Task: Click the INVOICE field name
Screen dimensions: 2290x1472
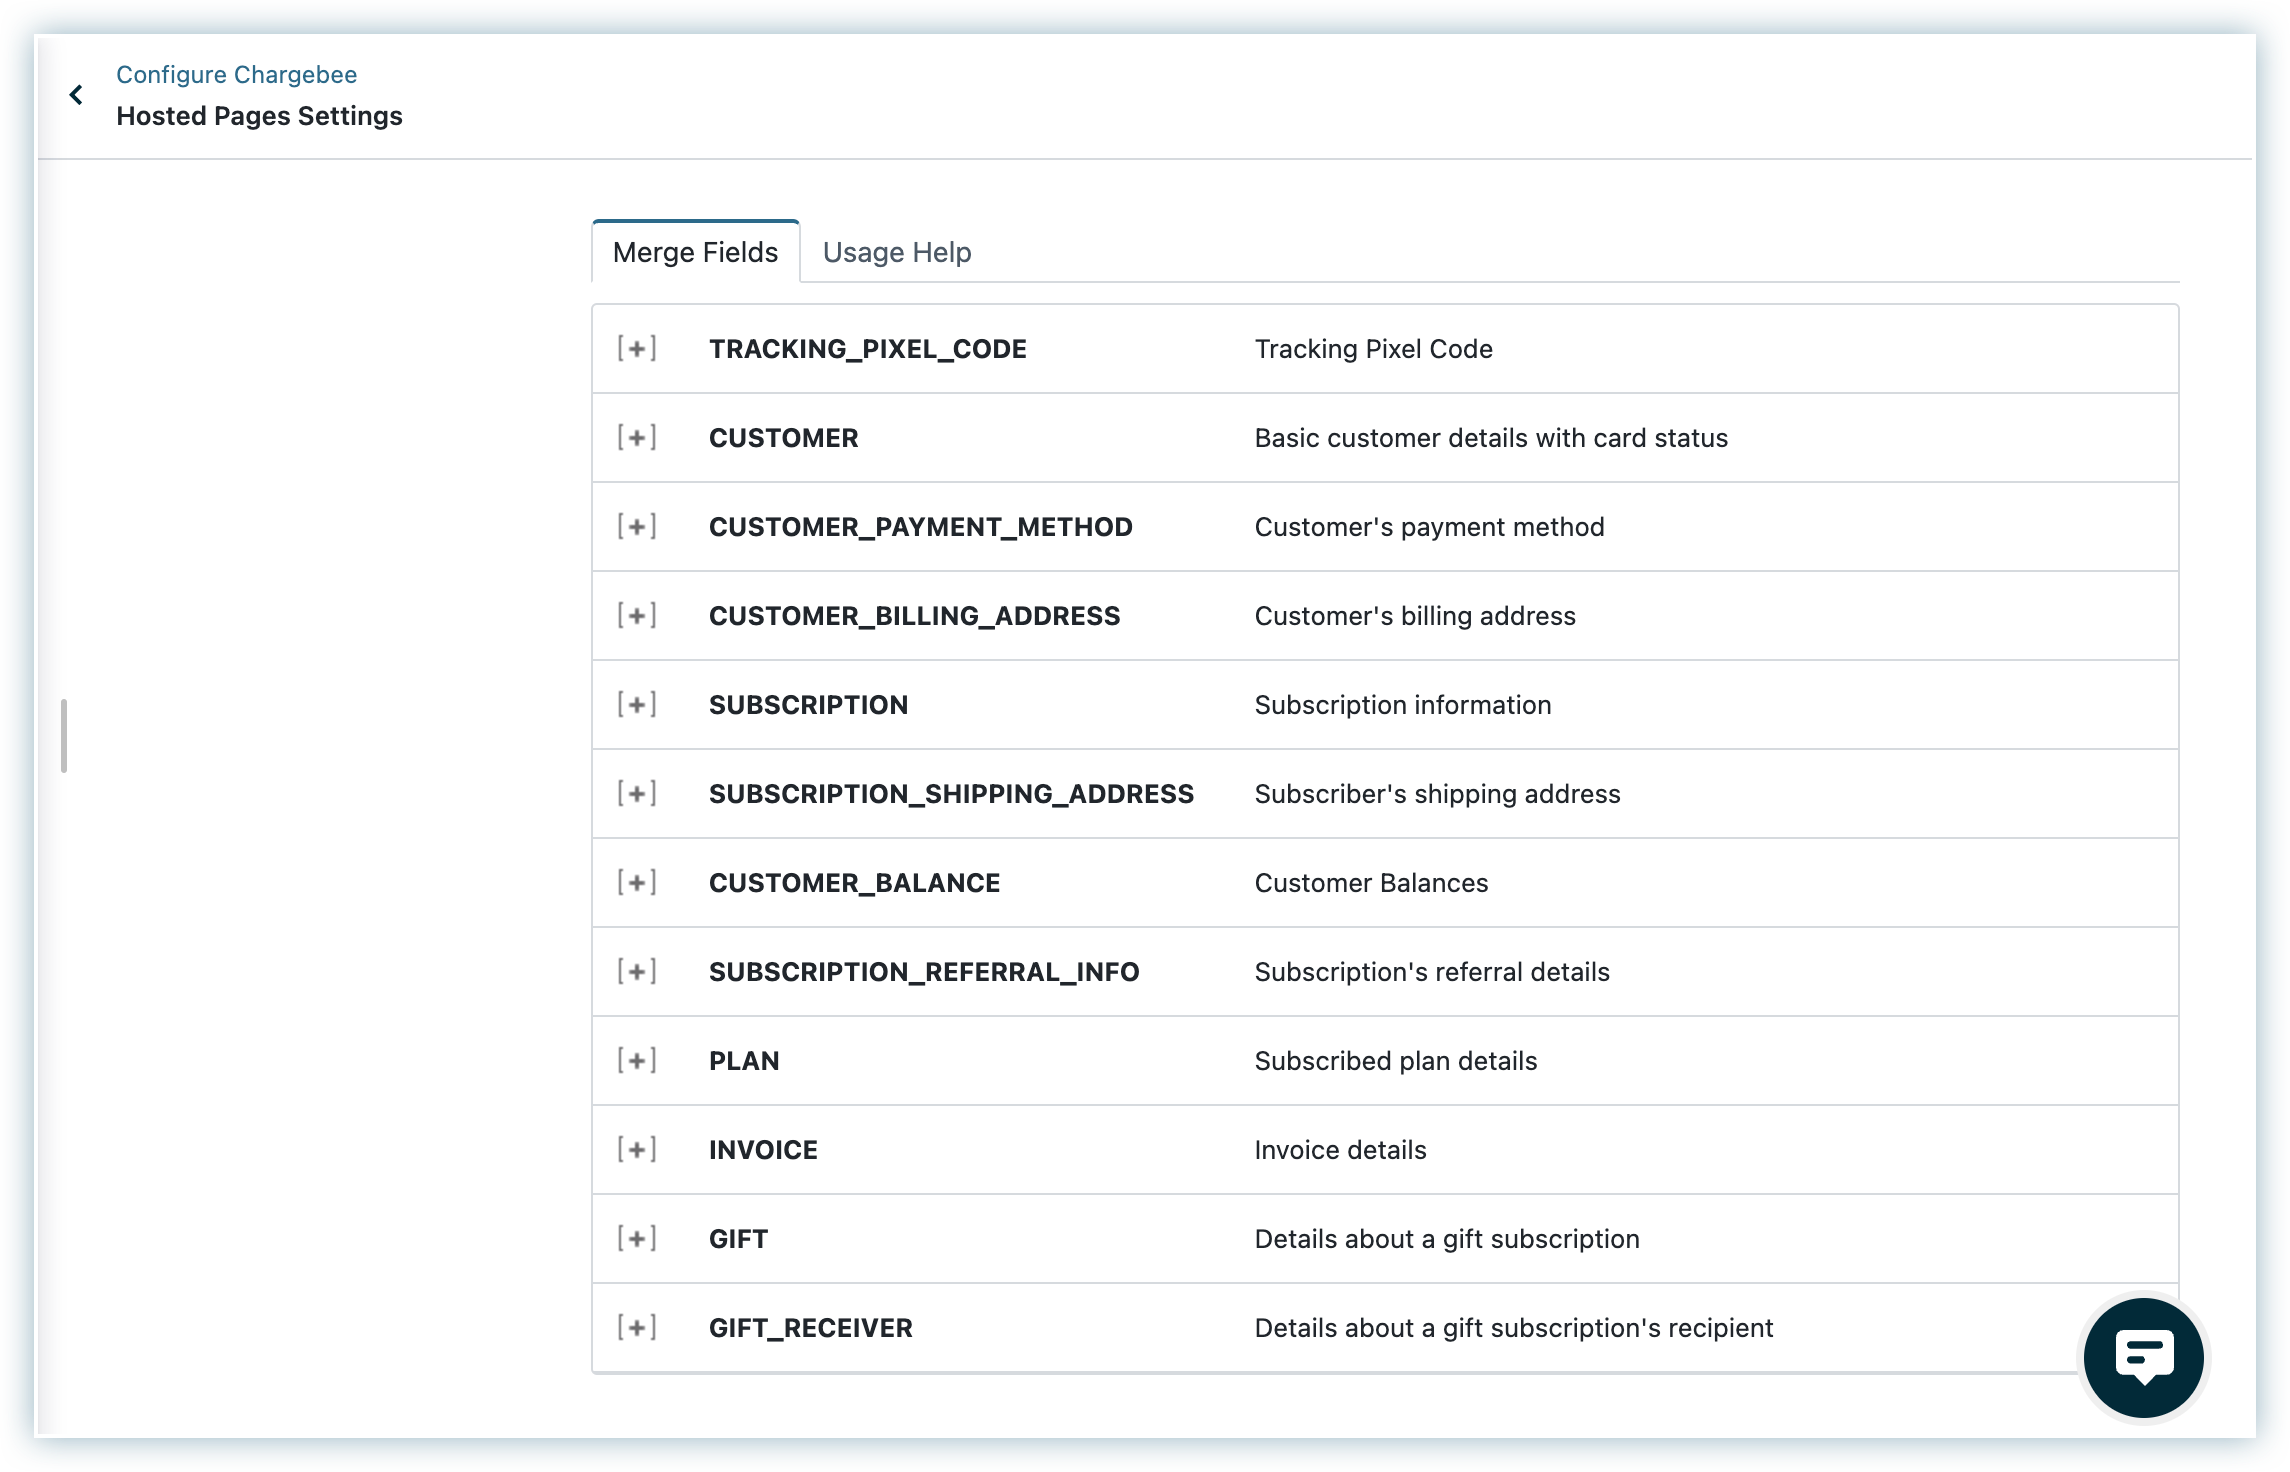Action: pyautogui.click(x=763, y=1150)
